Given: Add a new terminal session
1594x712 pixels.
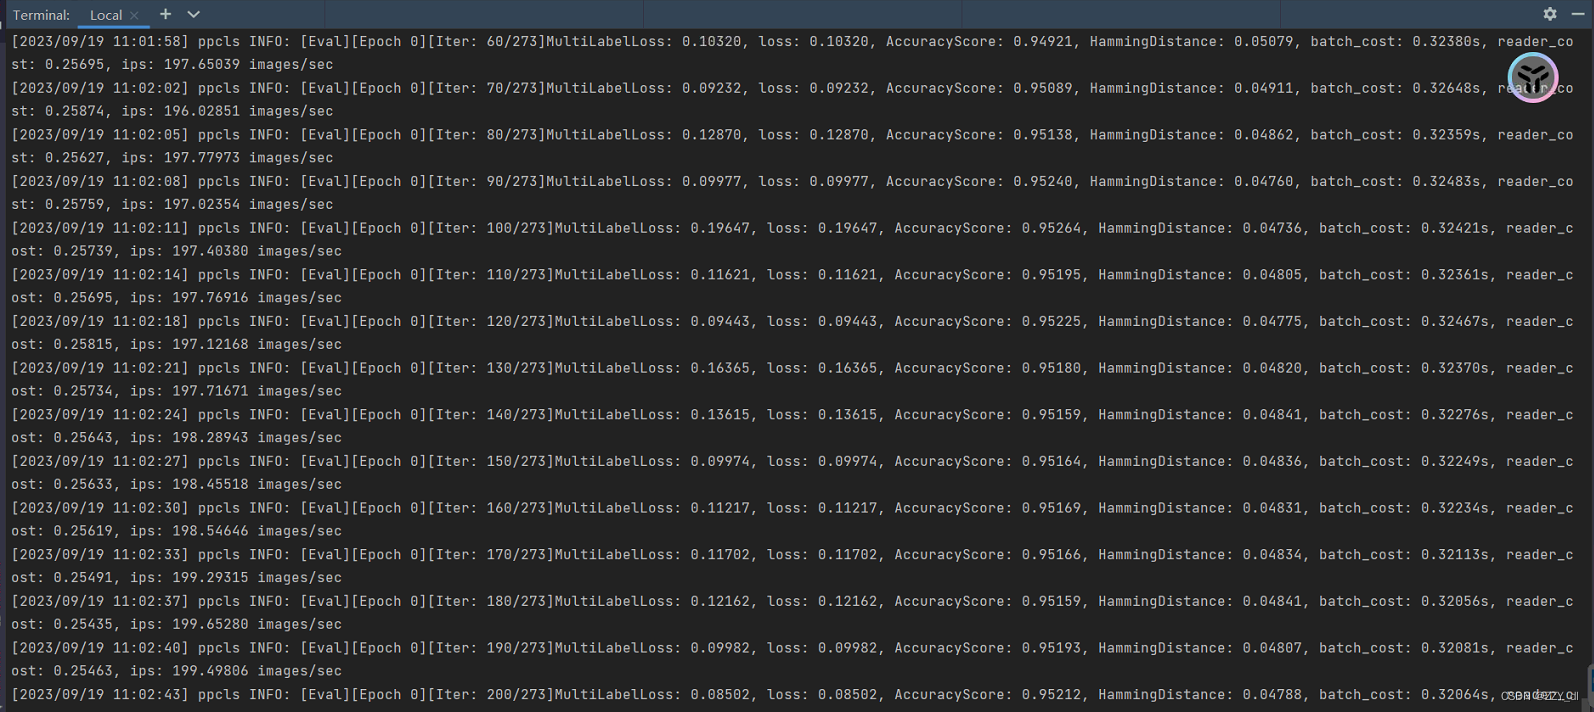Looking at the screenshot, I should coord(166,14).
